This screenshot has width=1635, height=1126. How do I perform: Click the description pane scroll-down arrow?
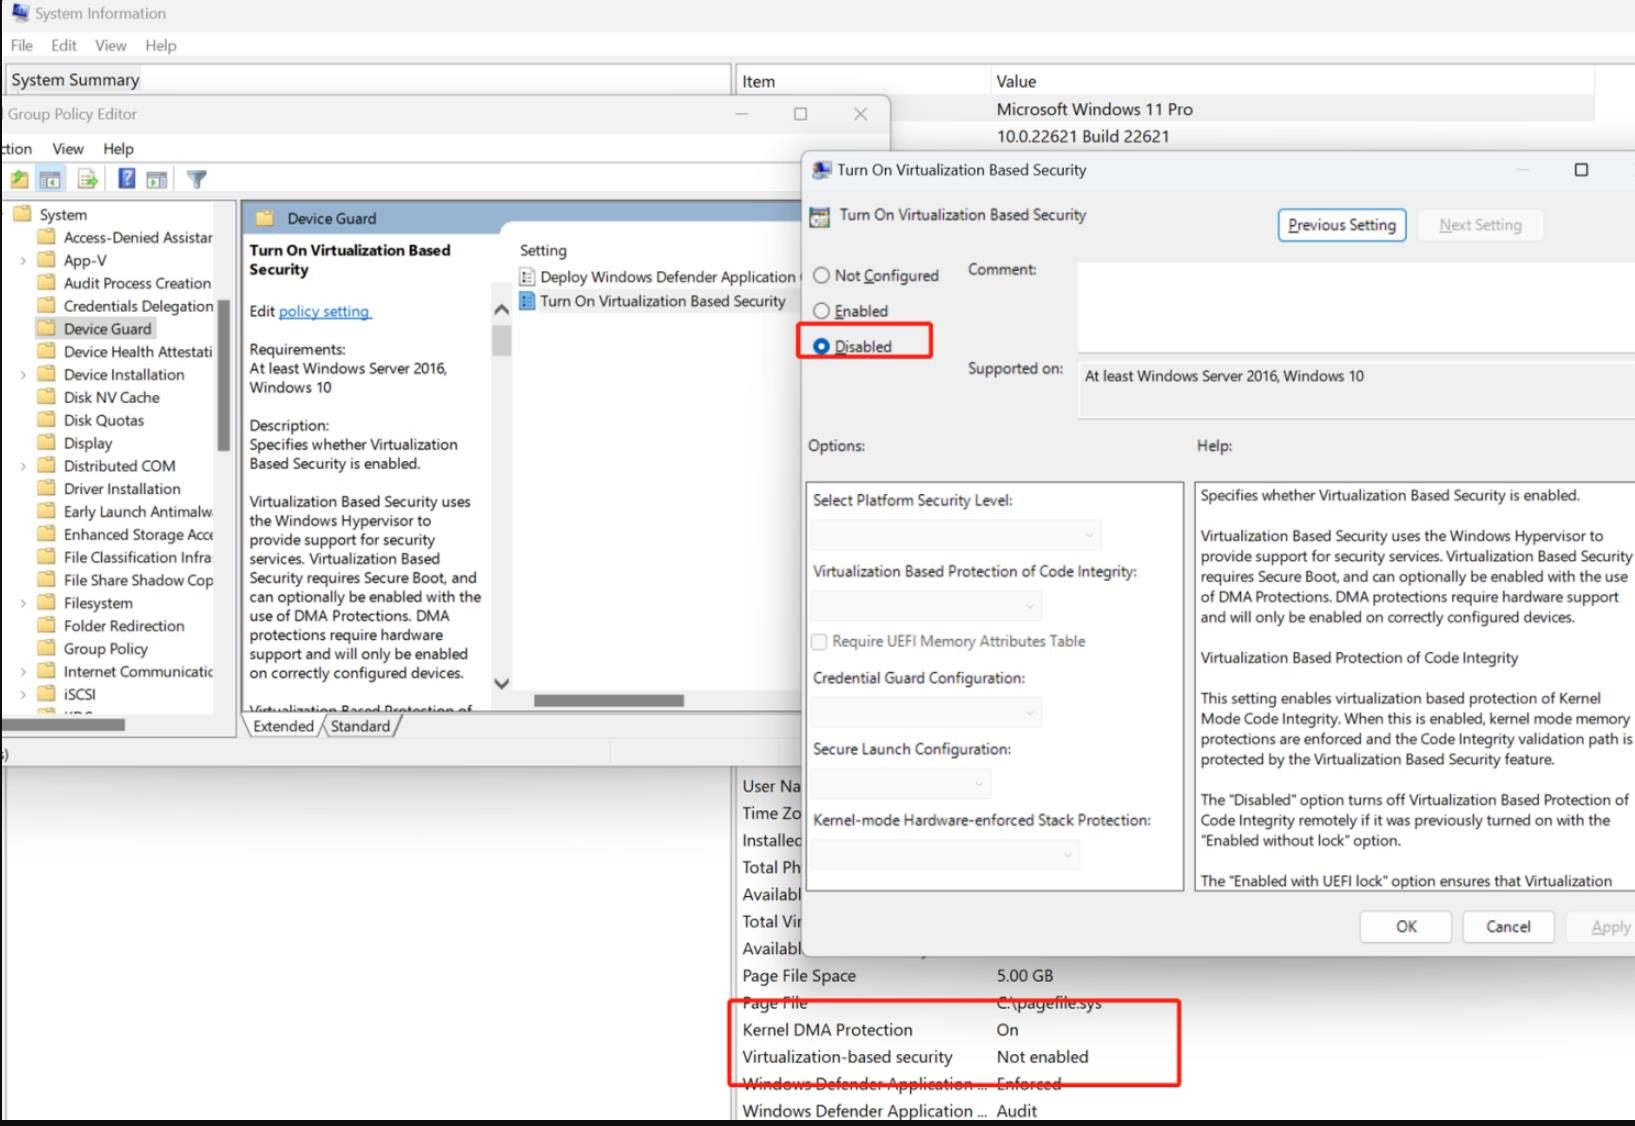pos(502,684)
